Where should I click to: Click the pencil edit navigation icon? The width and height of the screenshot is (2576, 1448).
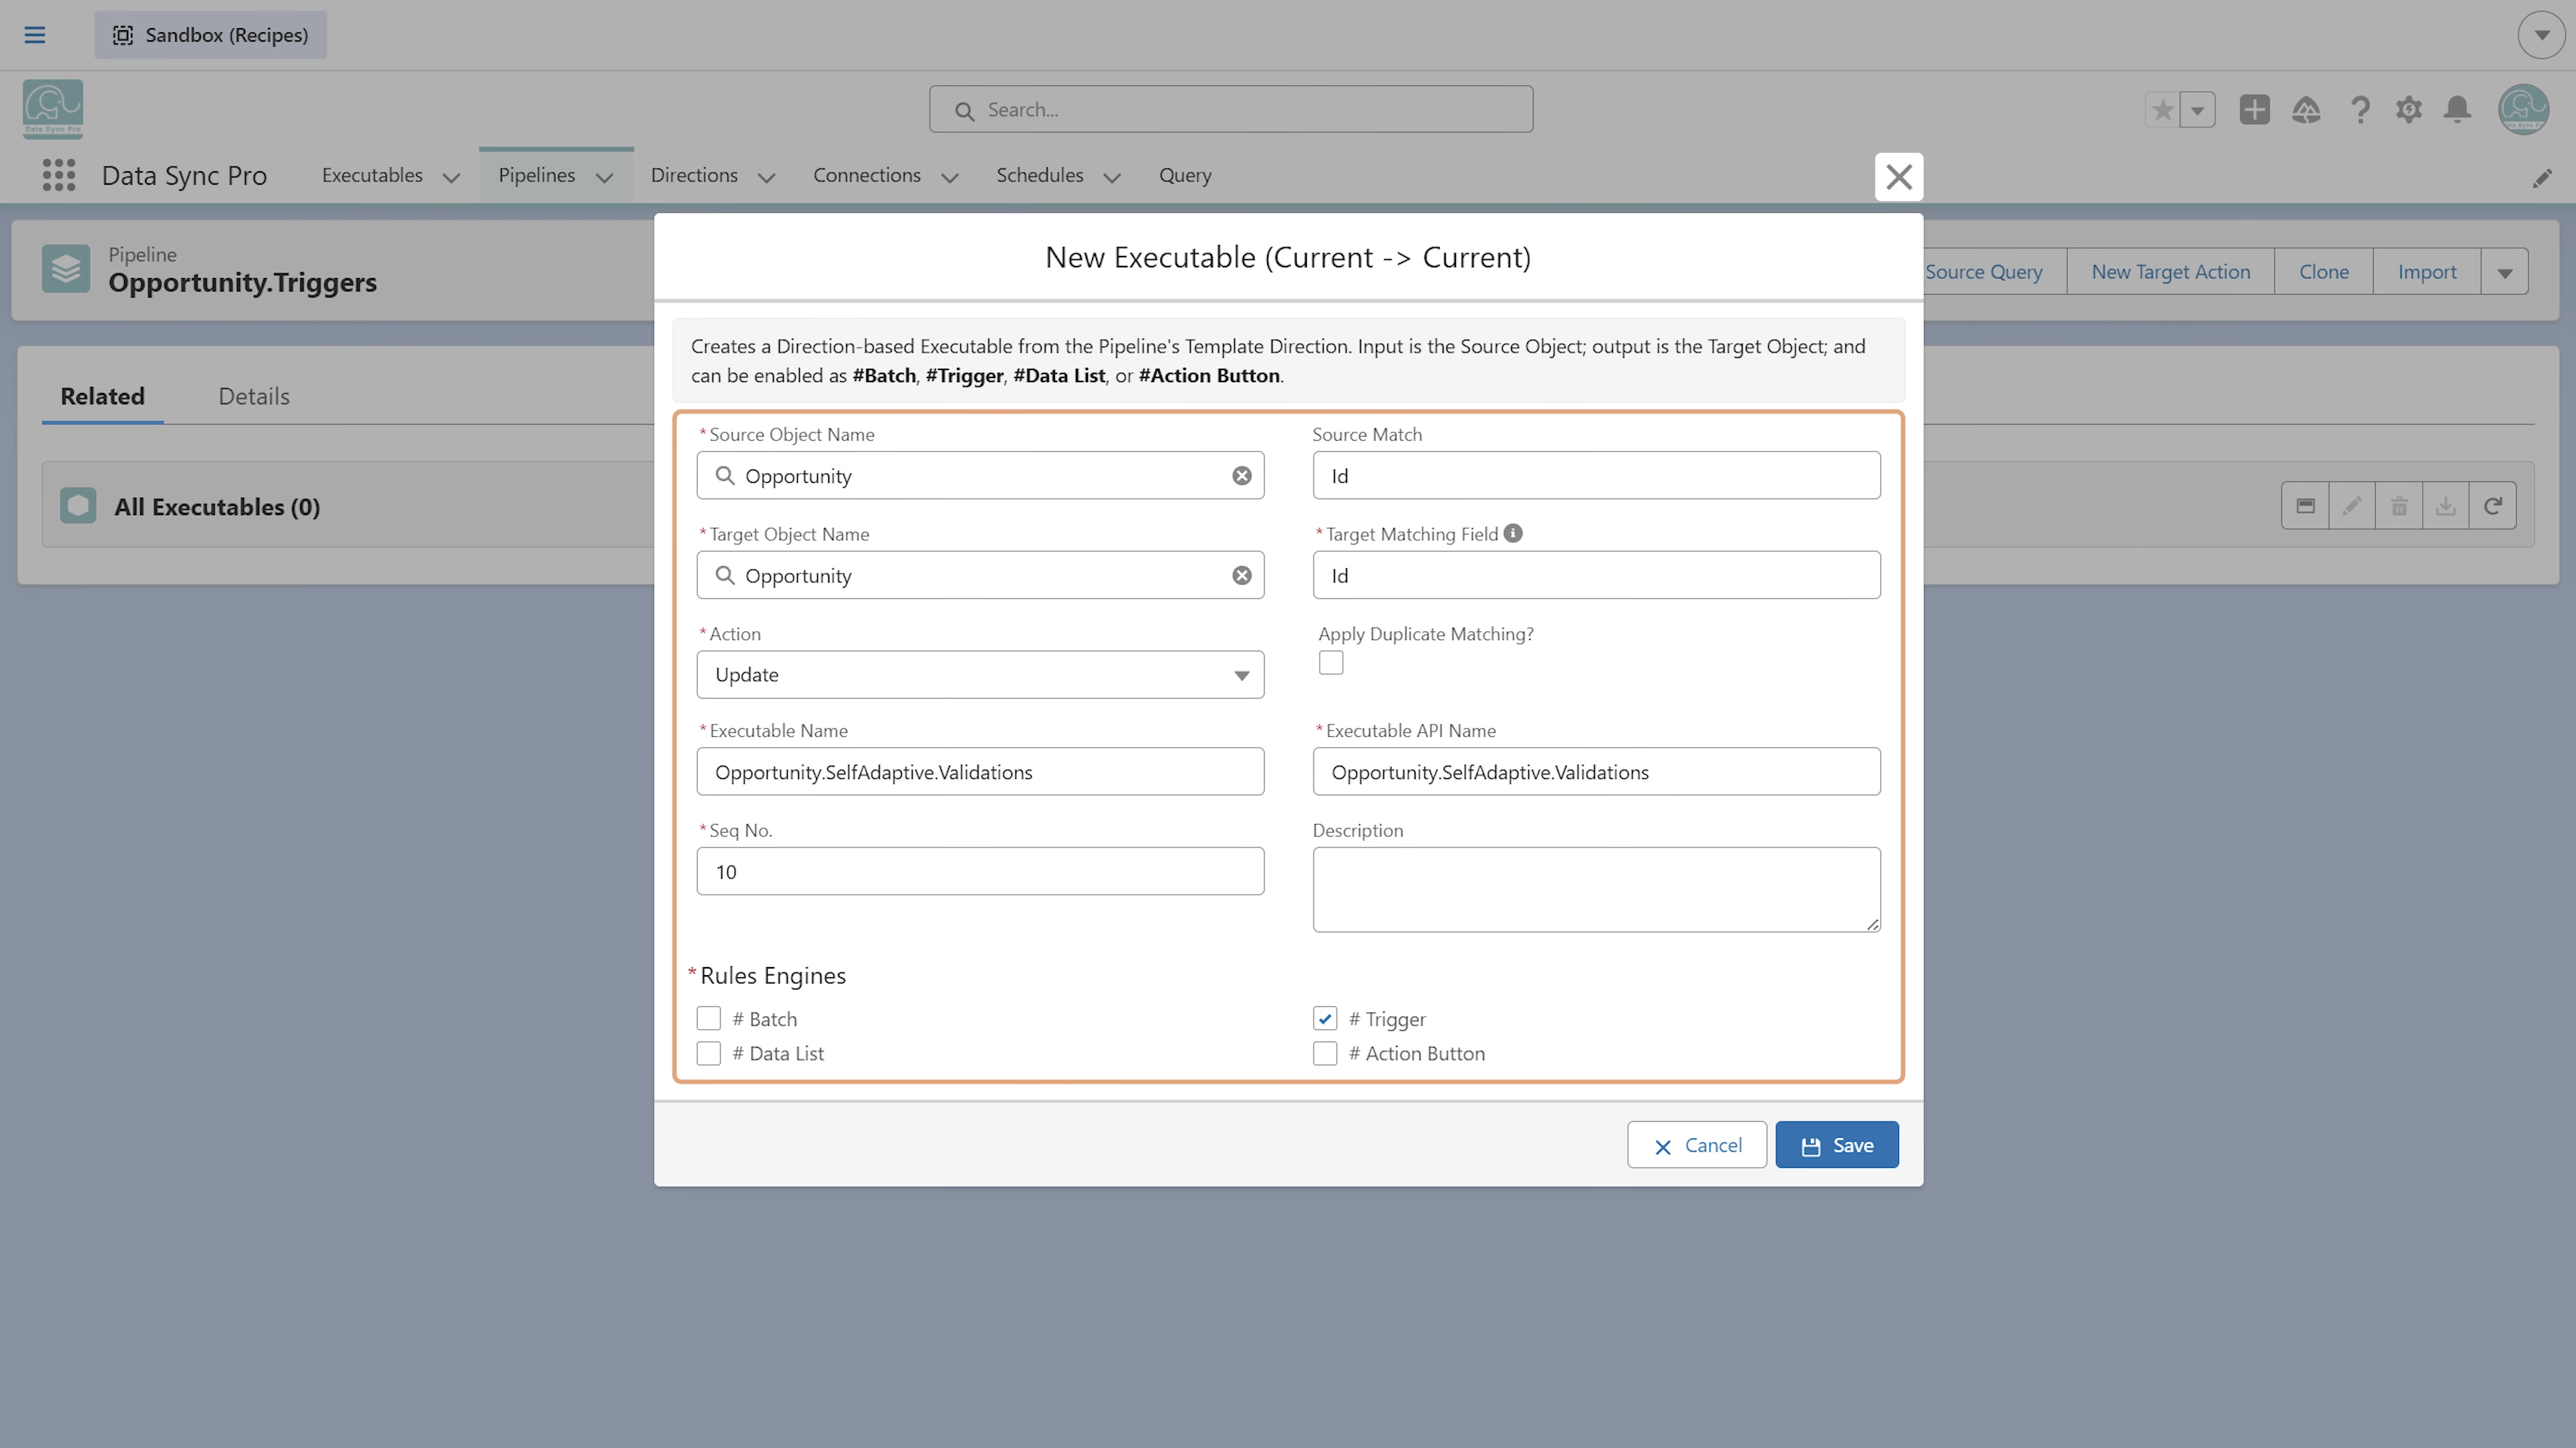[2542, 178]
